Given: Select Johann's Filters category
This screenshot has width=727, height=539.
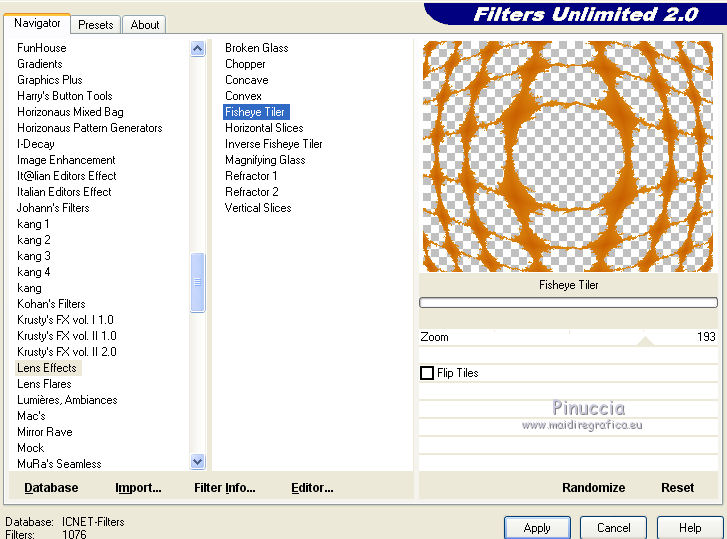Looking at the screenshot, I should click(x=53, y=208).
